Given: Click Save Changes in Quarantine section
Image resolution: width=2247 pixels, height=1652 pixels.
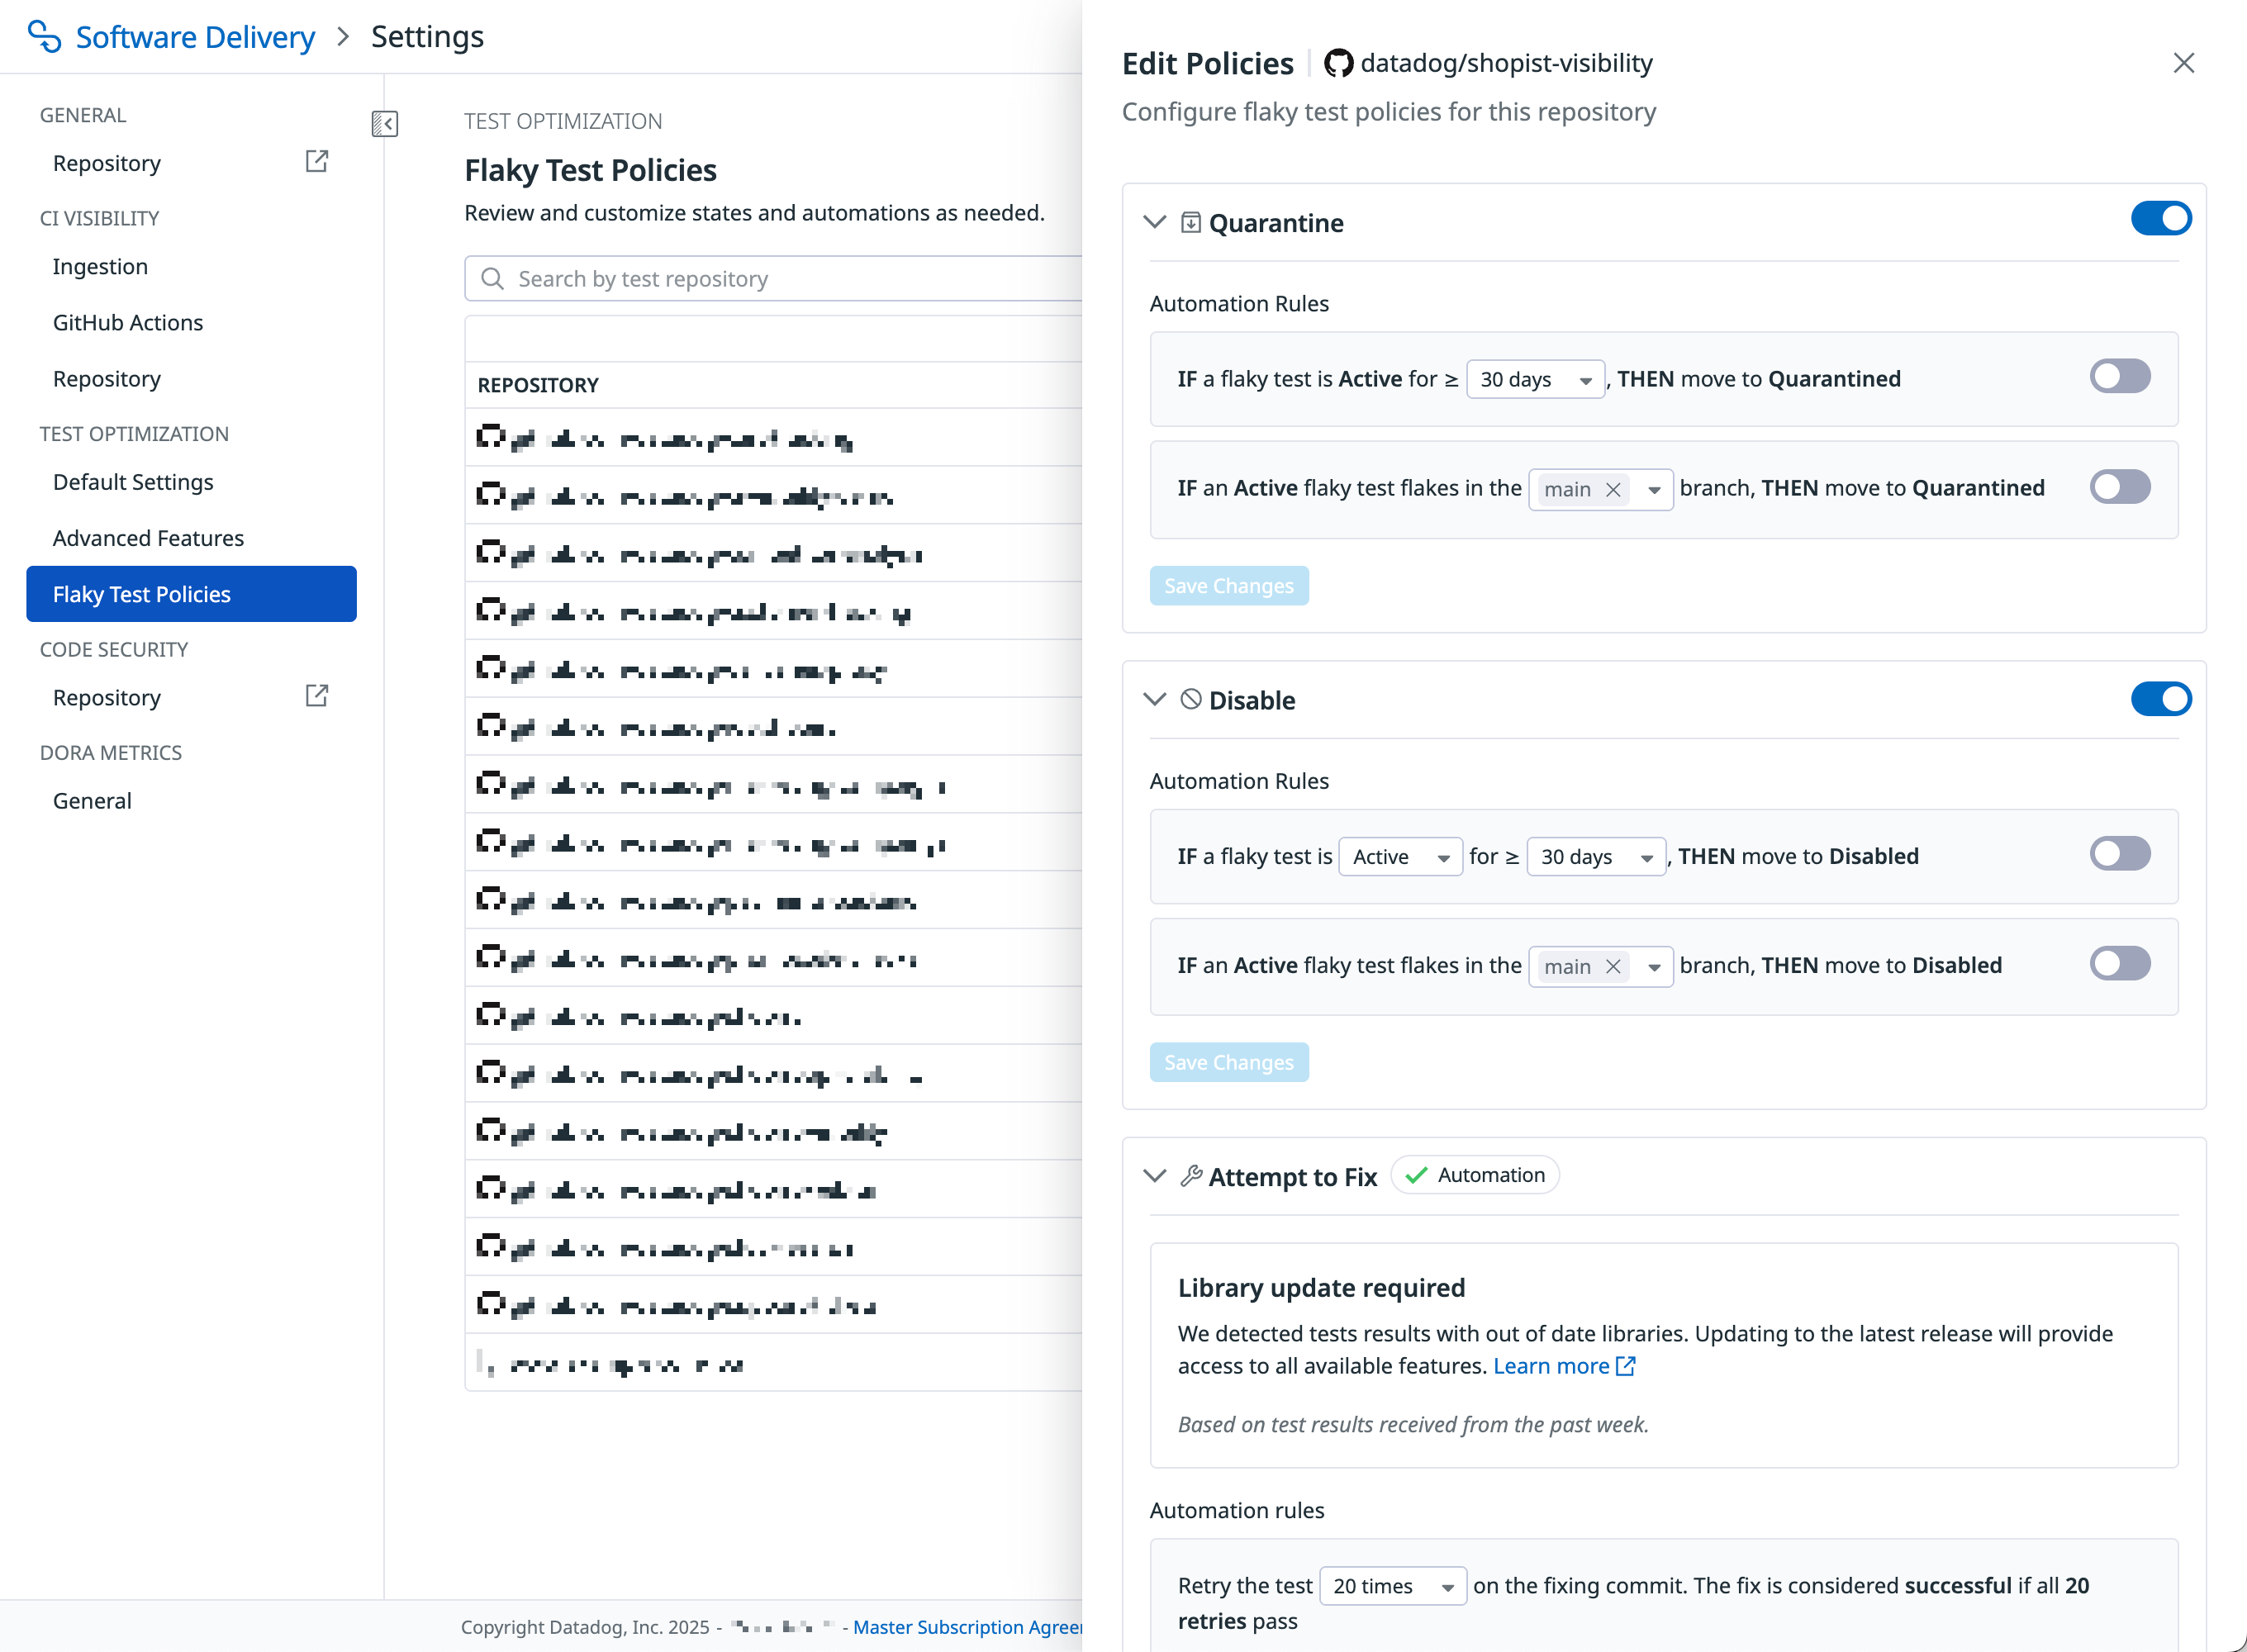Looking at the screenshot, I should (1229, 586).
